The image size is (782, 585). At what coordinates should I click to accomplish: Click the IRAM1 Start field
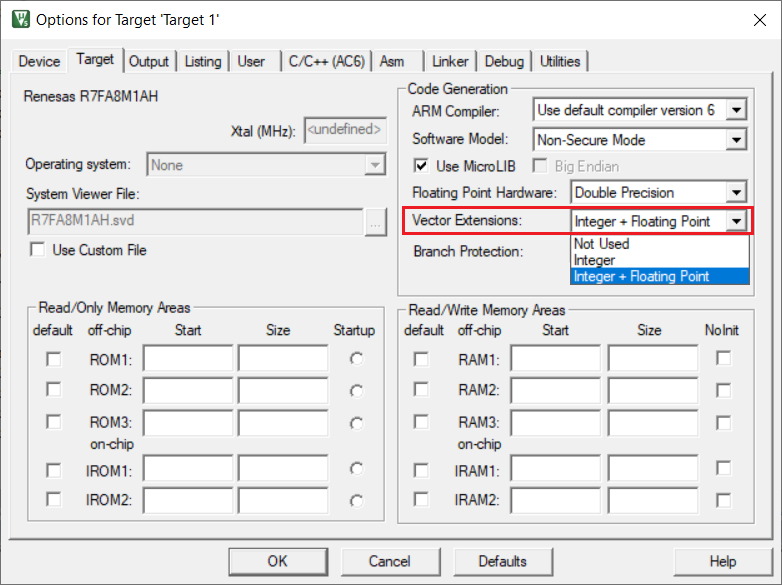point(556,469)
